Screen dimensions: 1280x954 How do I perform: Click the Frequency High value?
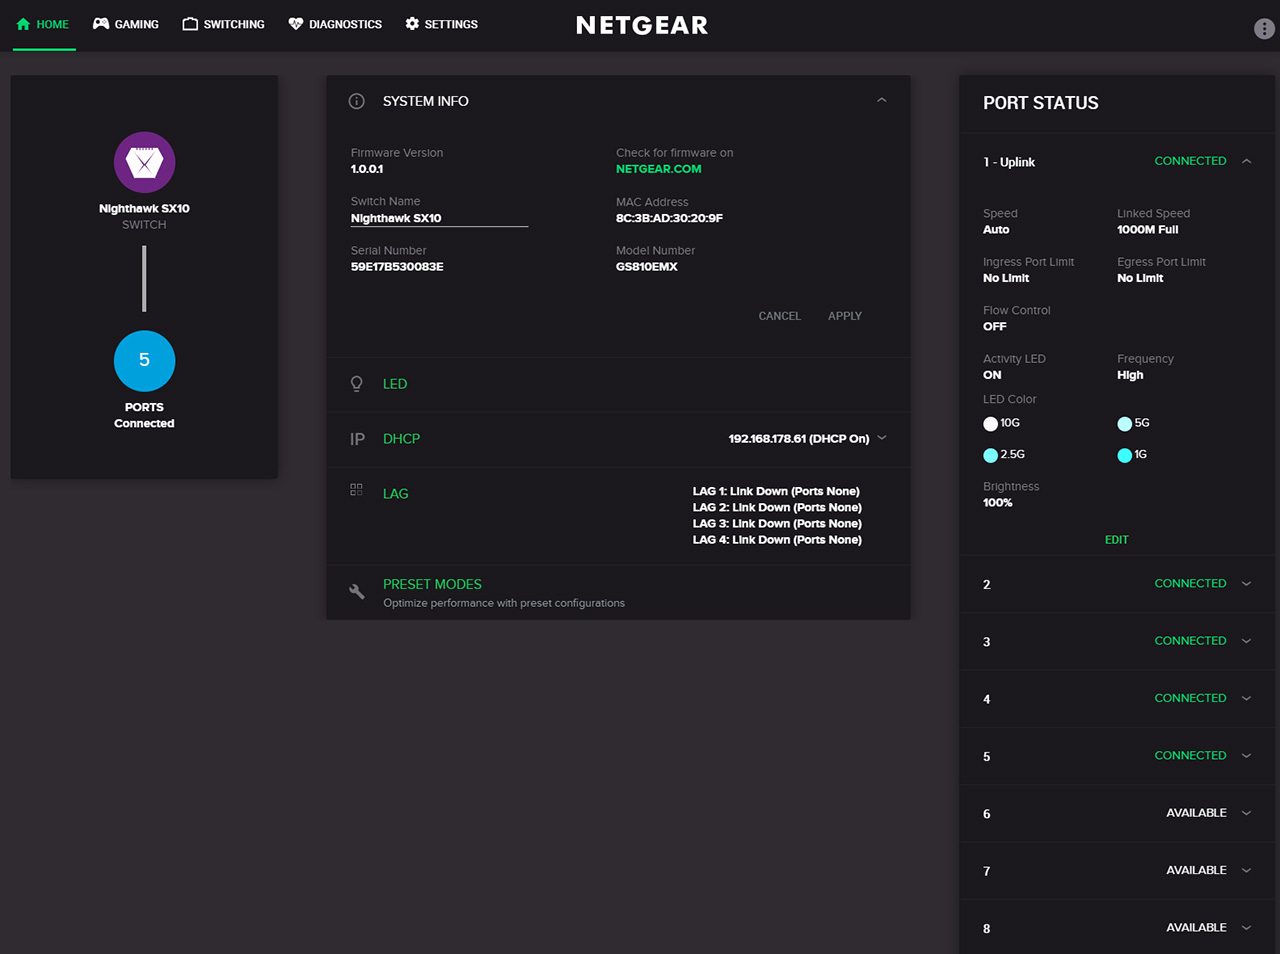[x=1130, y=375]
